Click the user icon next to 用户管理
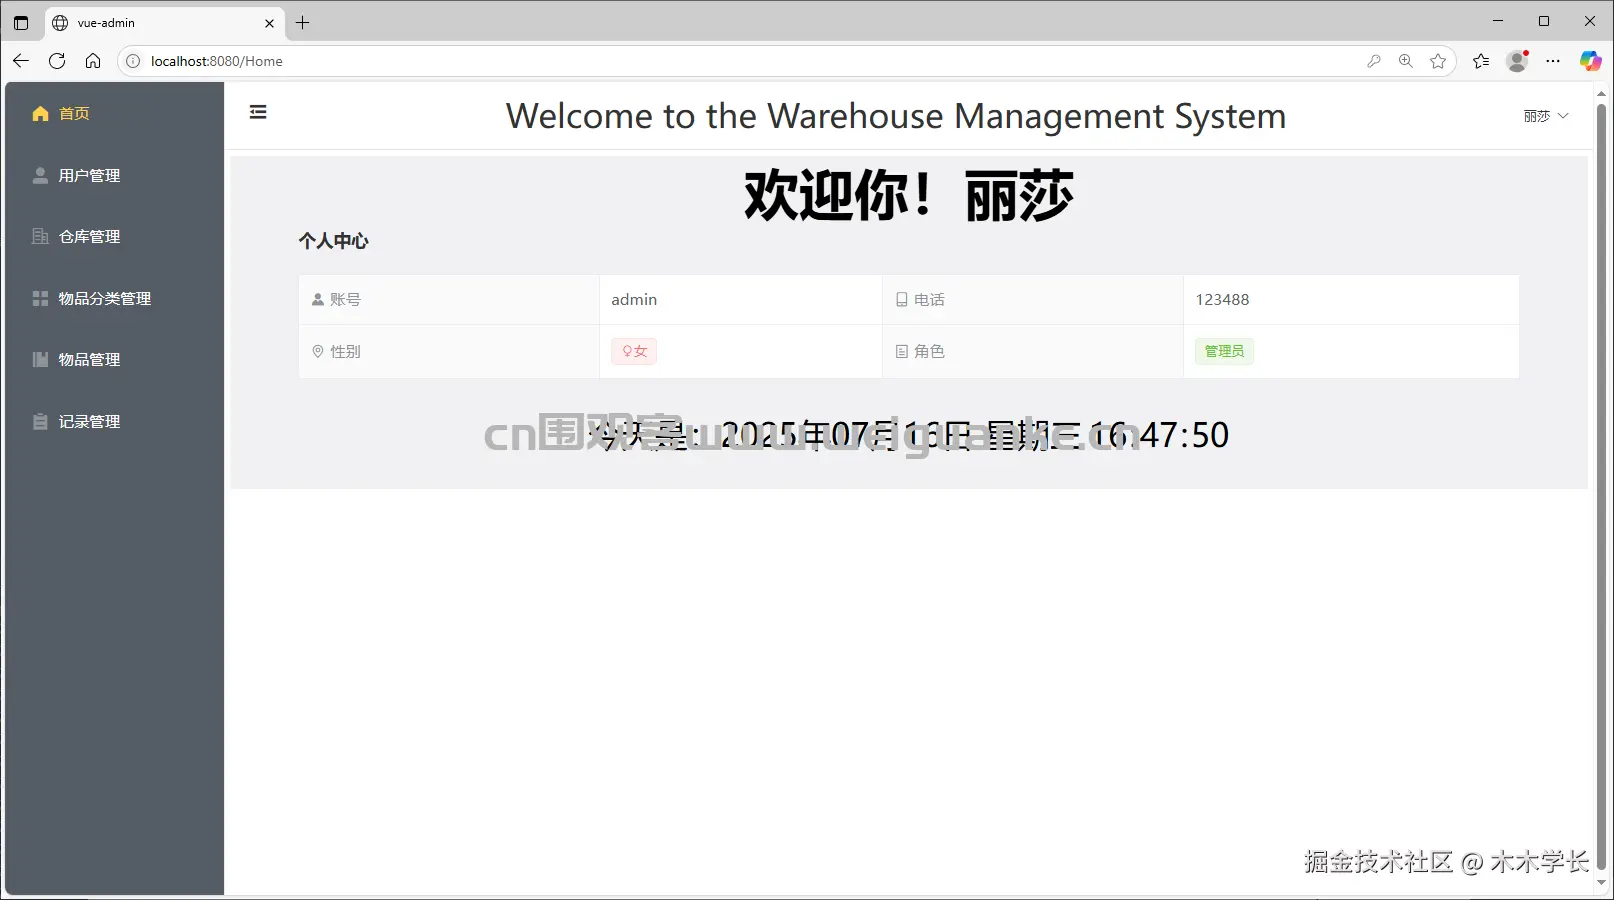Screen dimensions: 1614x900 point(39,175)
